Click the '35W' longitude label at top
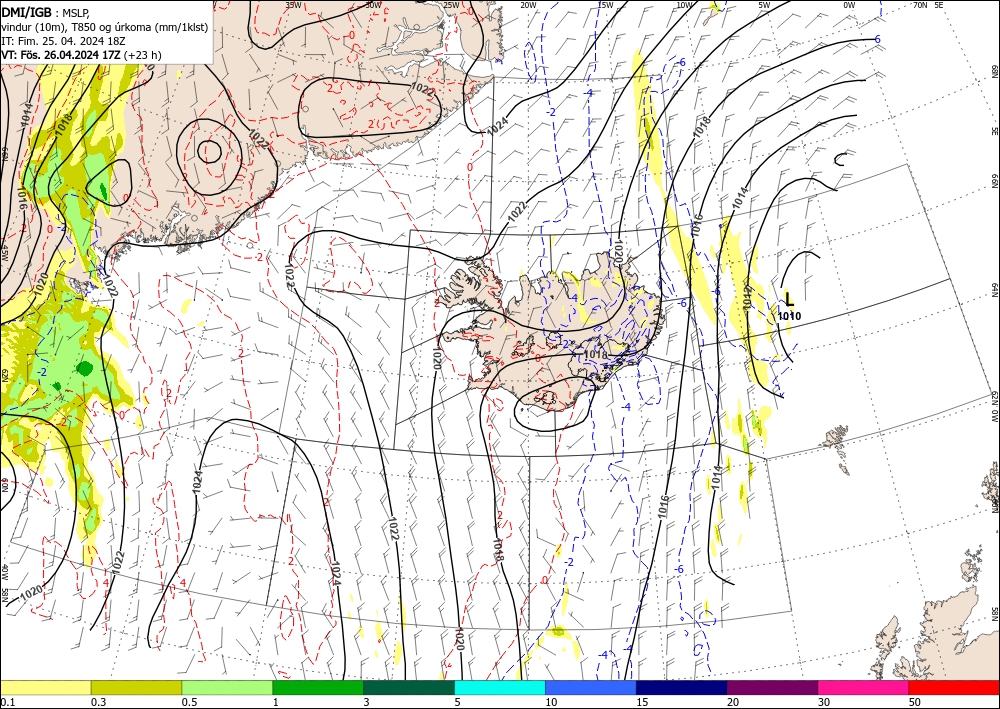Image resolution: width=1000 pixels, height=709 pixels. [293, 5]
